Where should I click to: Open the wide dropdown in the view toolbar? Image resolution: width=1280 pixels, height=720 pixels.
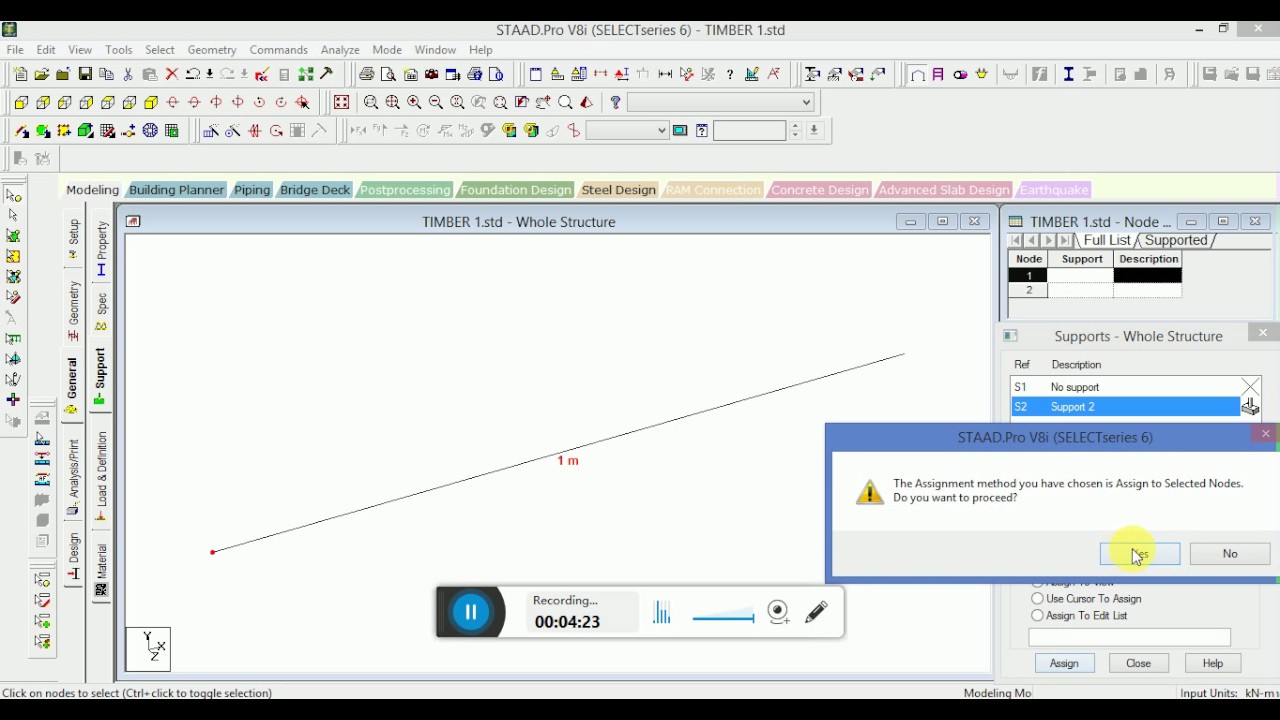point(721,102)
